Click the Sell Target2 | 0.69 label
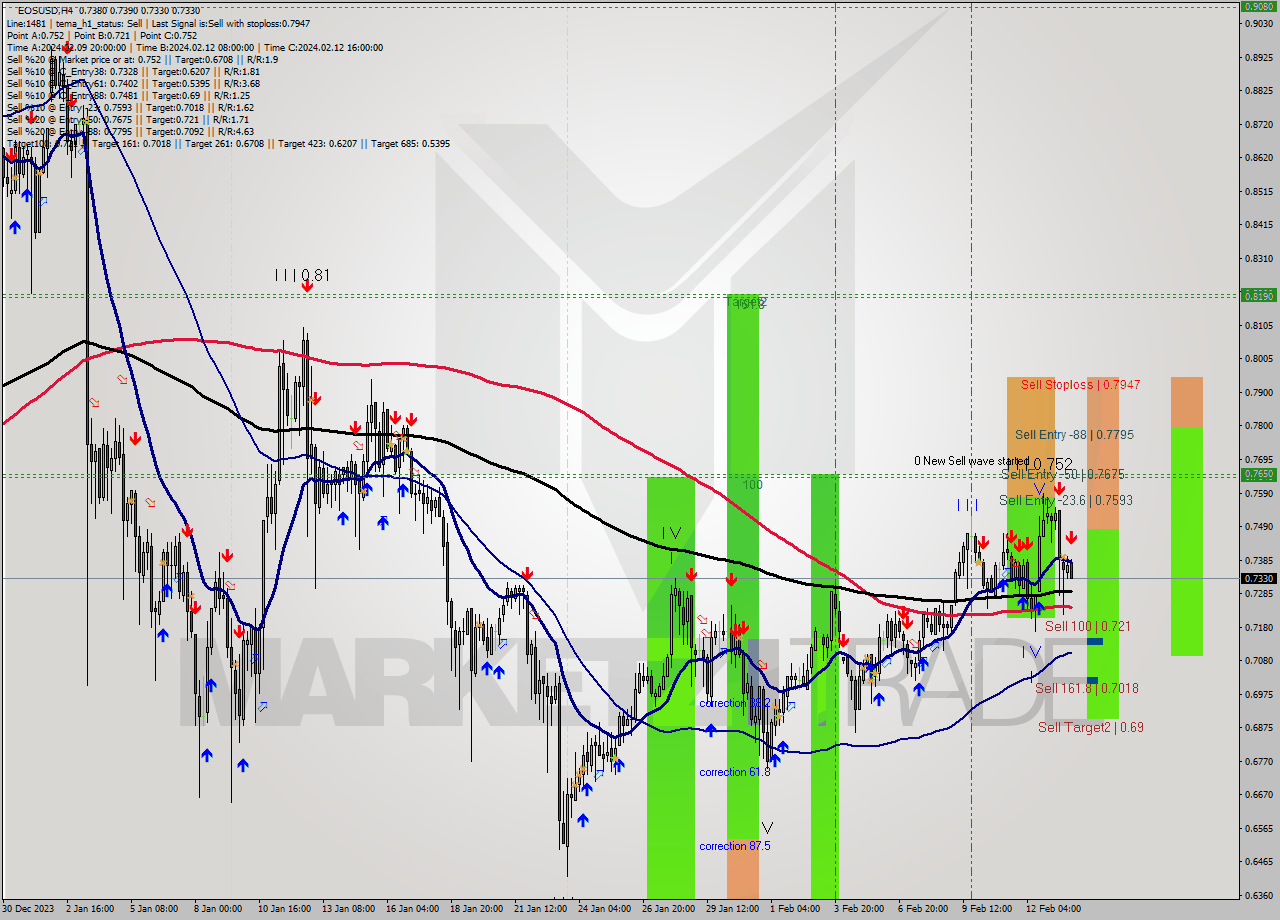 click(1090, 727)
